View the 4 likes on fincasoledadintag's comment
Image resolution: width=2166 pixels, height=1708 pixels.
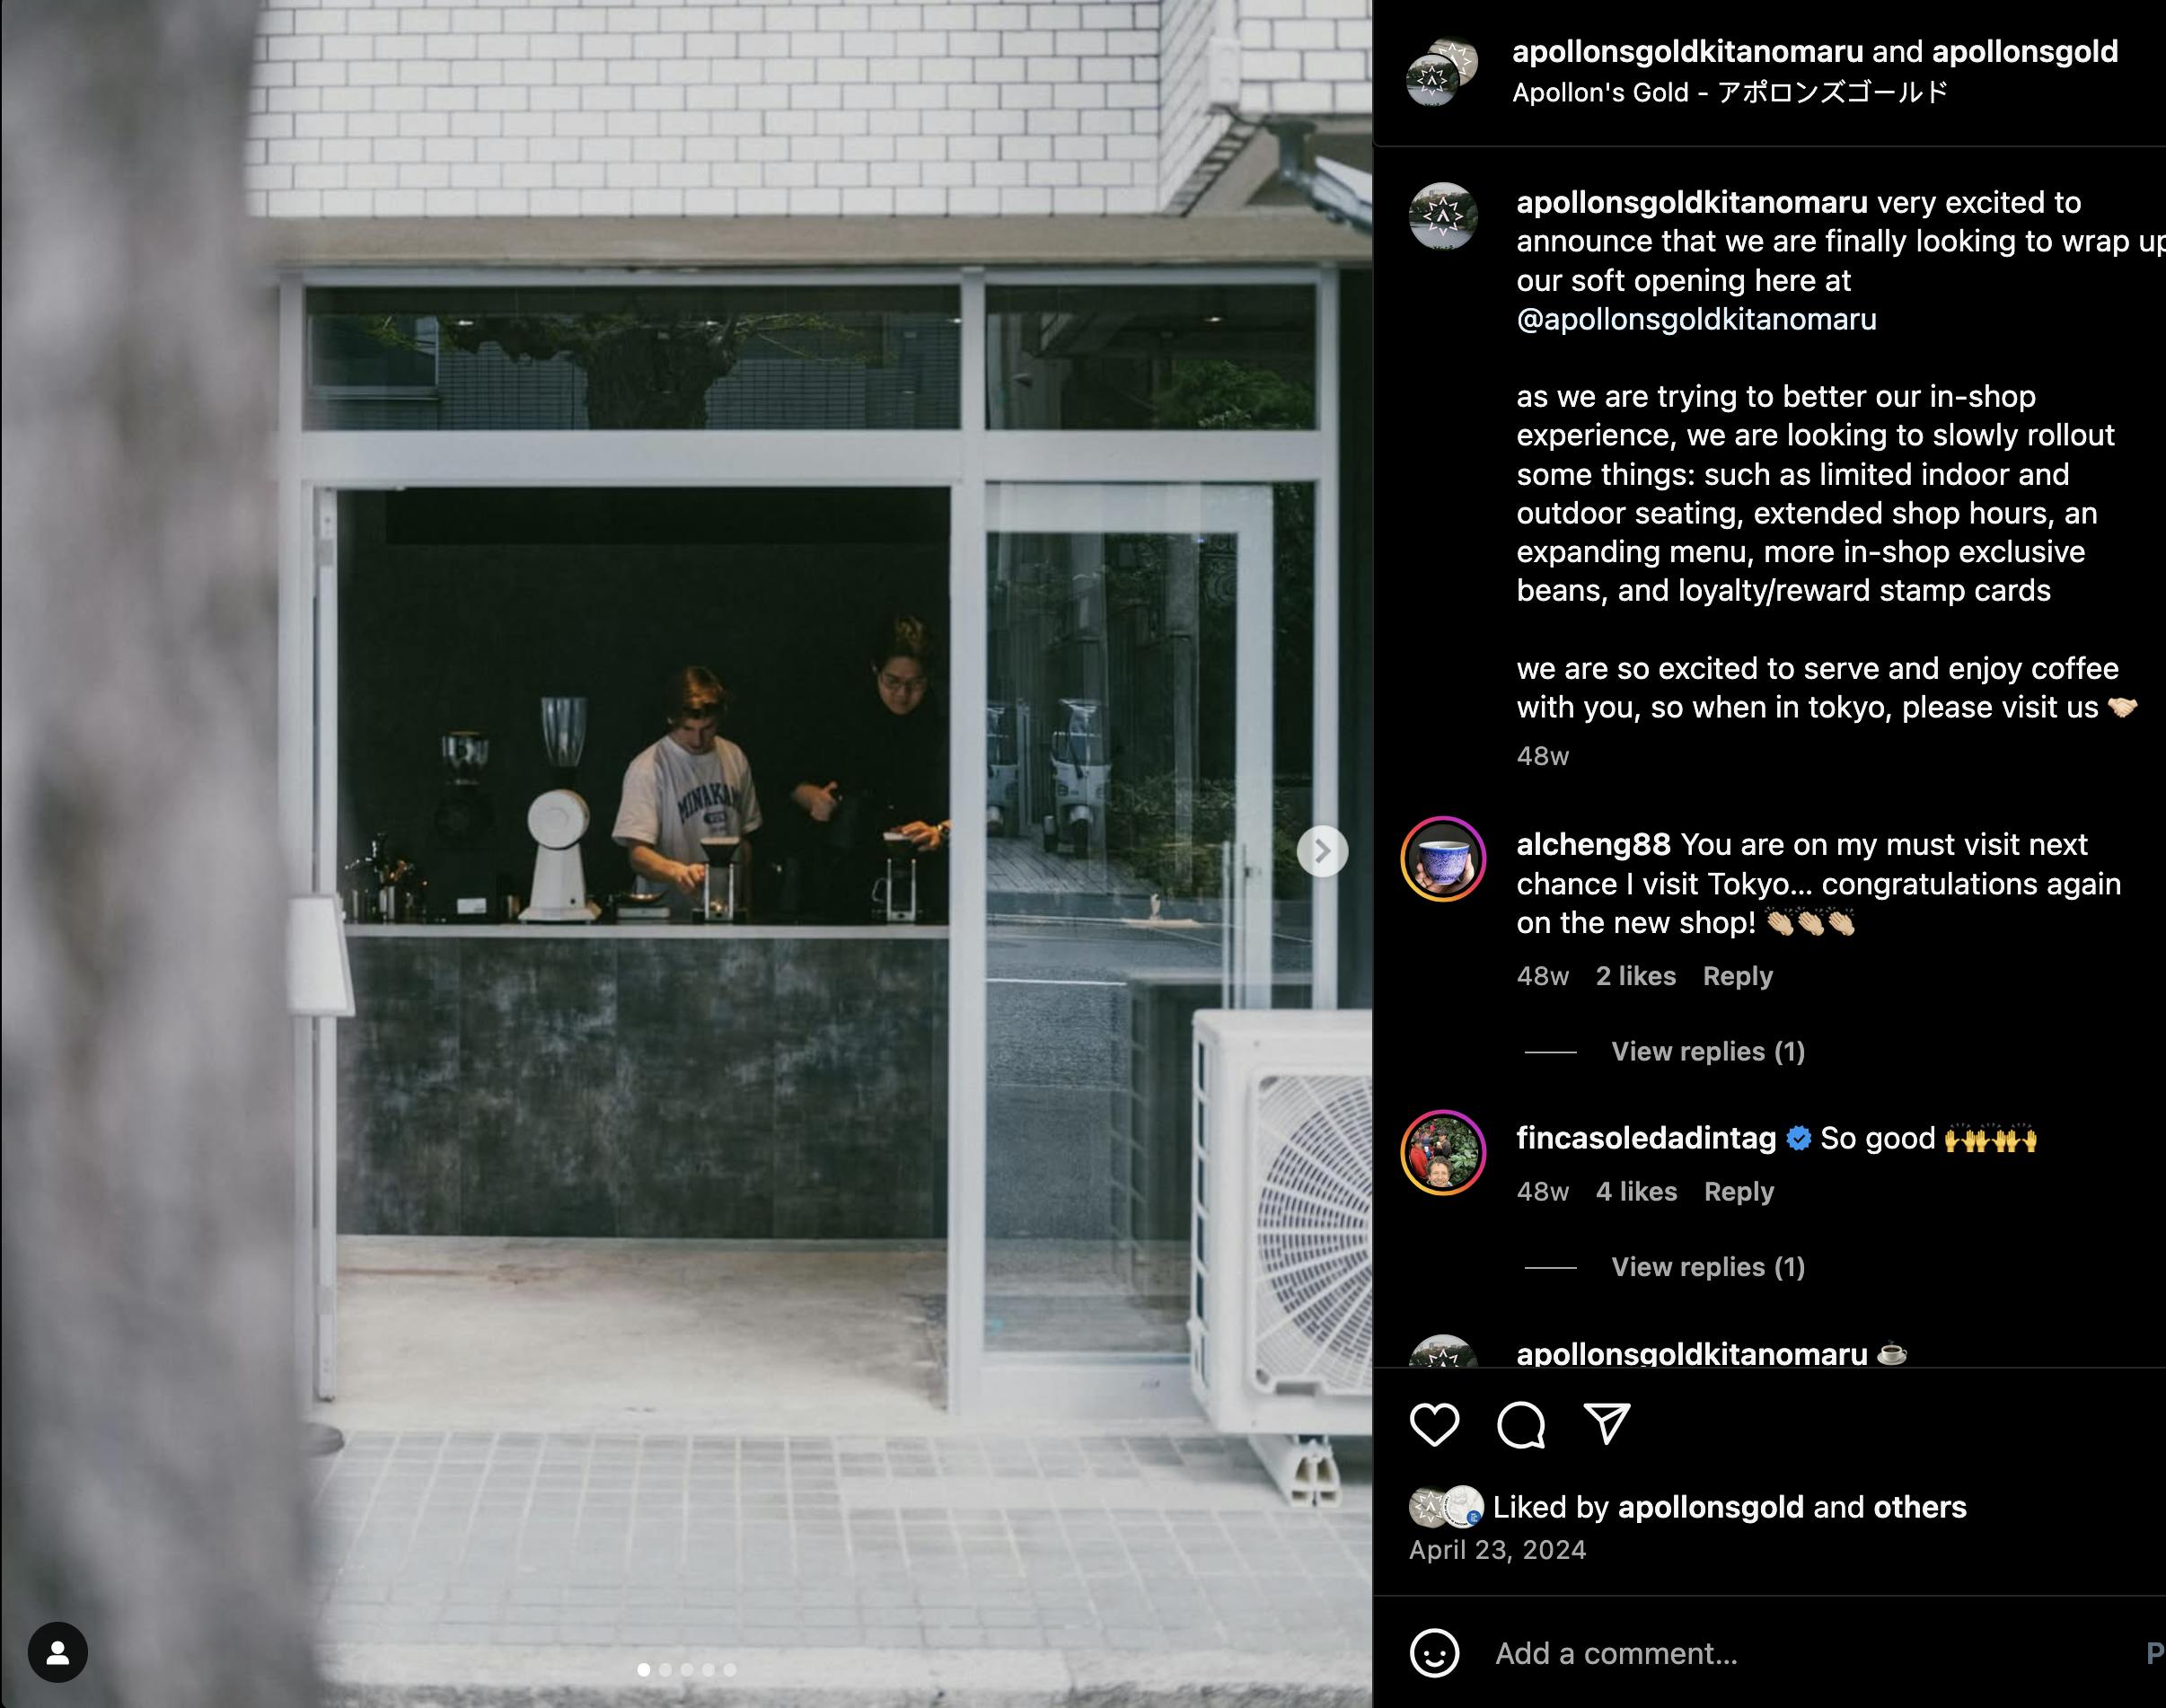(1636, 1192)
